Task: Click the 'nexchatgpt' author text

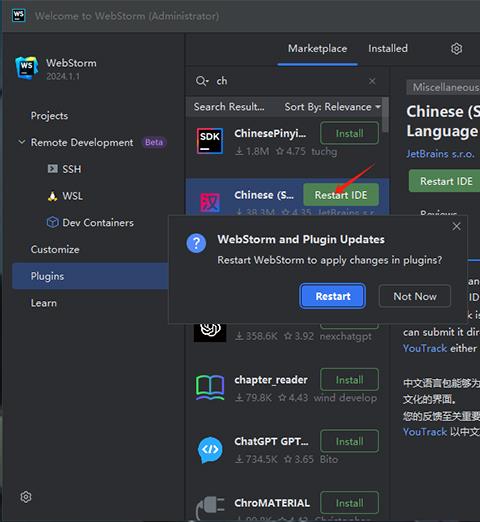Action: [346, 337]
